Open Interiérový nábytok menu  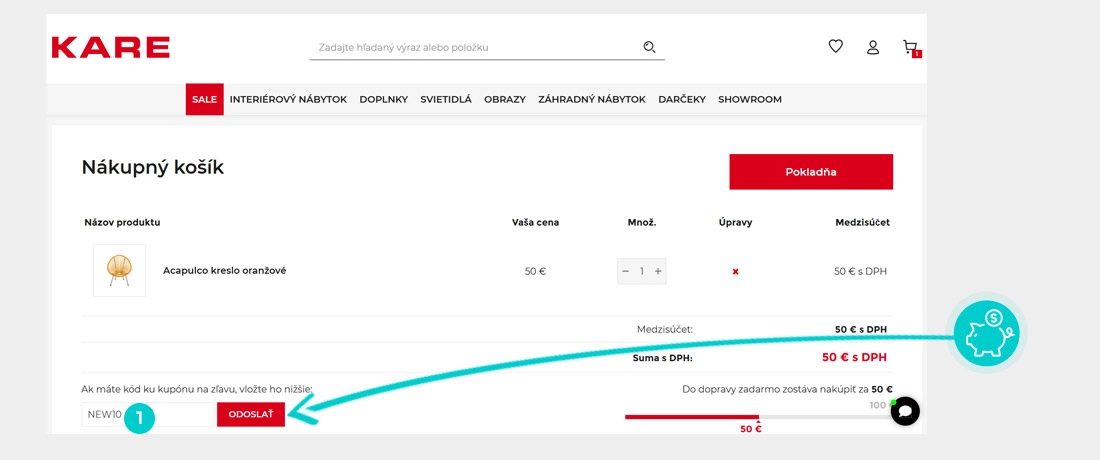[288, 100]
